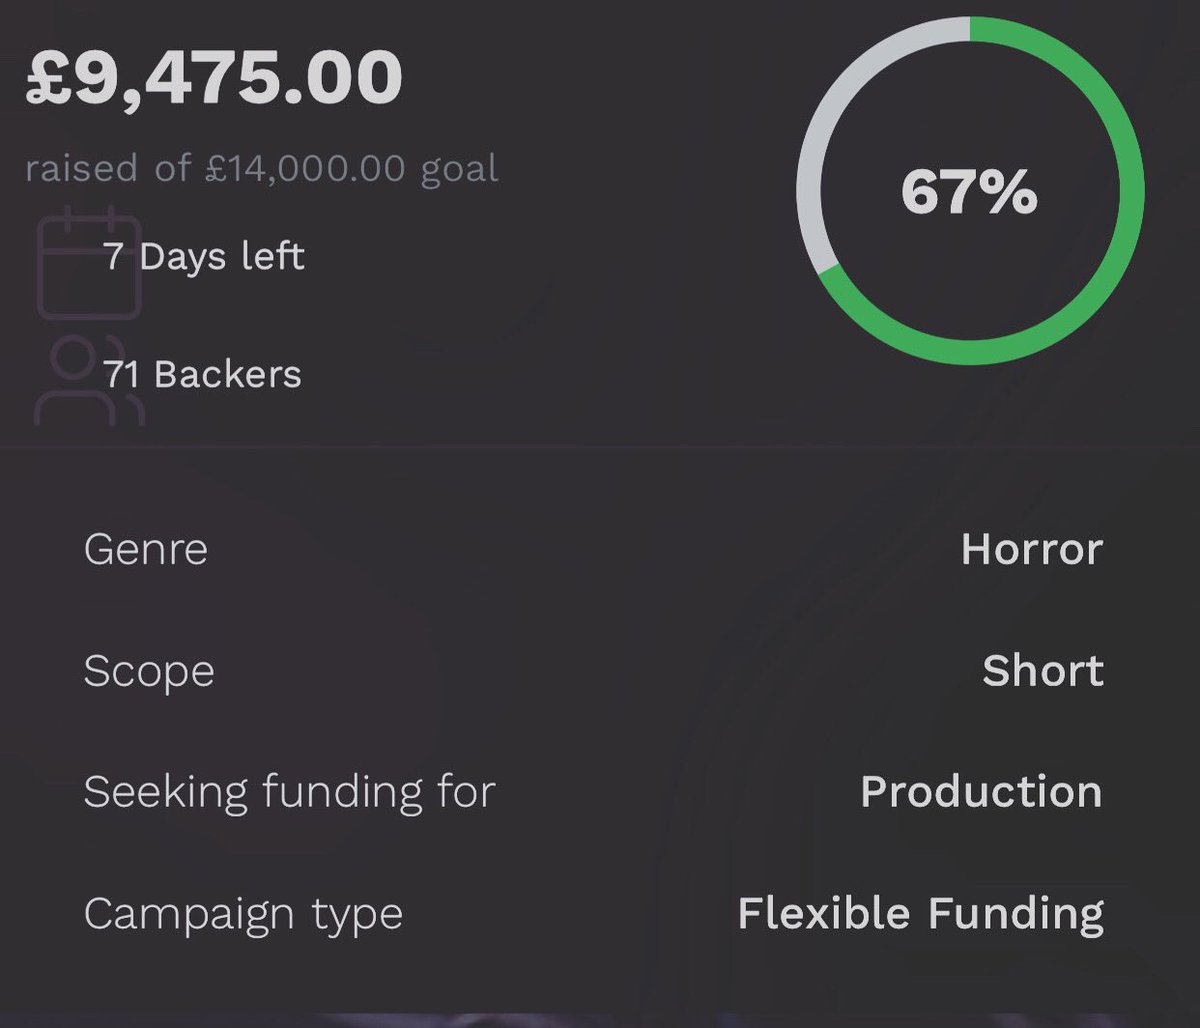This screenshot has width=1200, height=1028.
Task: Select the 7 Days left label
Action: click(204, 257)
